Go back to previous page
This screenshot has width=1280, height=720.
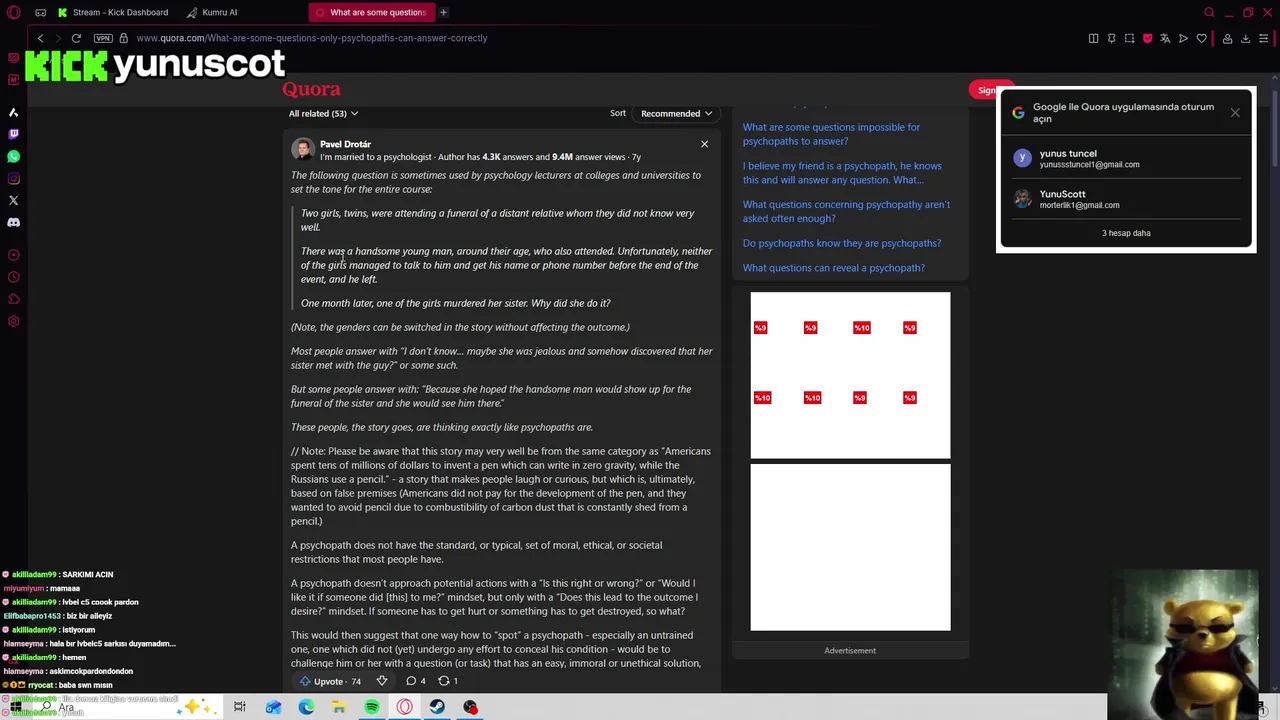[40, 38]
